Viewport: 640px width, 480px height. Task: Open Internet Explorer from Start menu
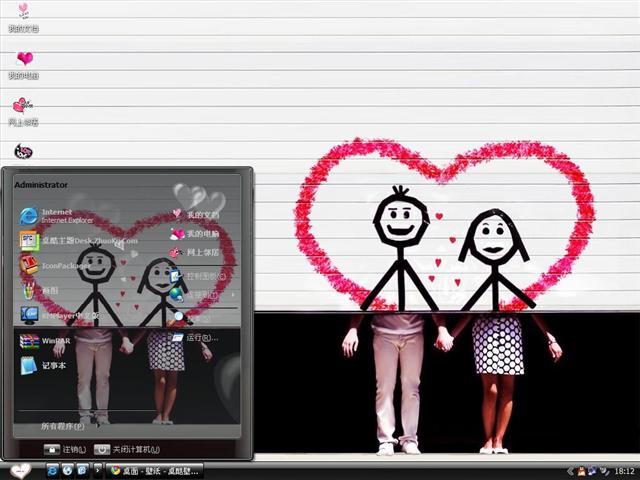(x=57, y=216)
